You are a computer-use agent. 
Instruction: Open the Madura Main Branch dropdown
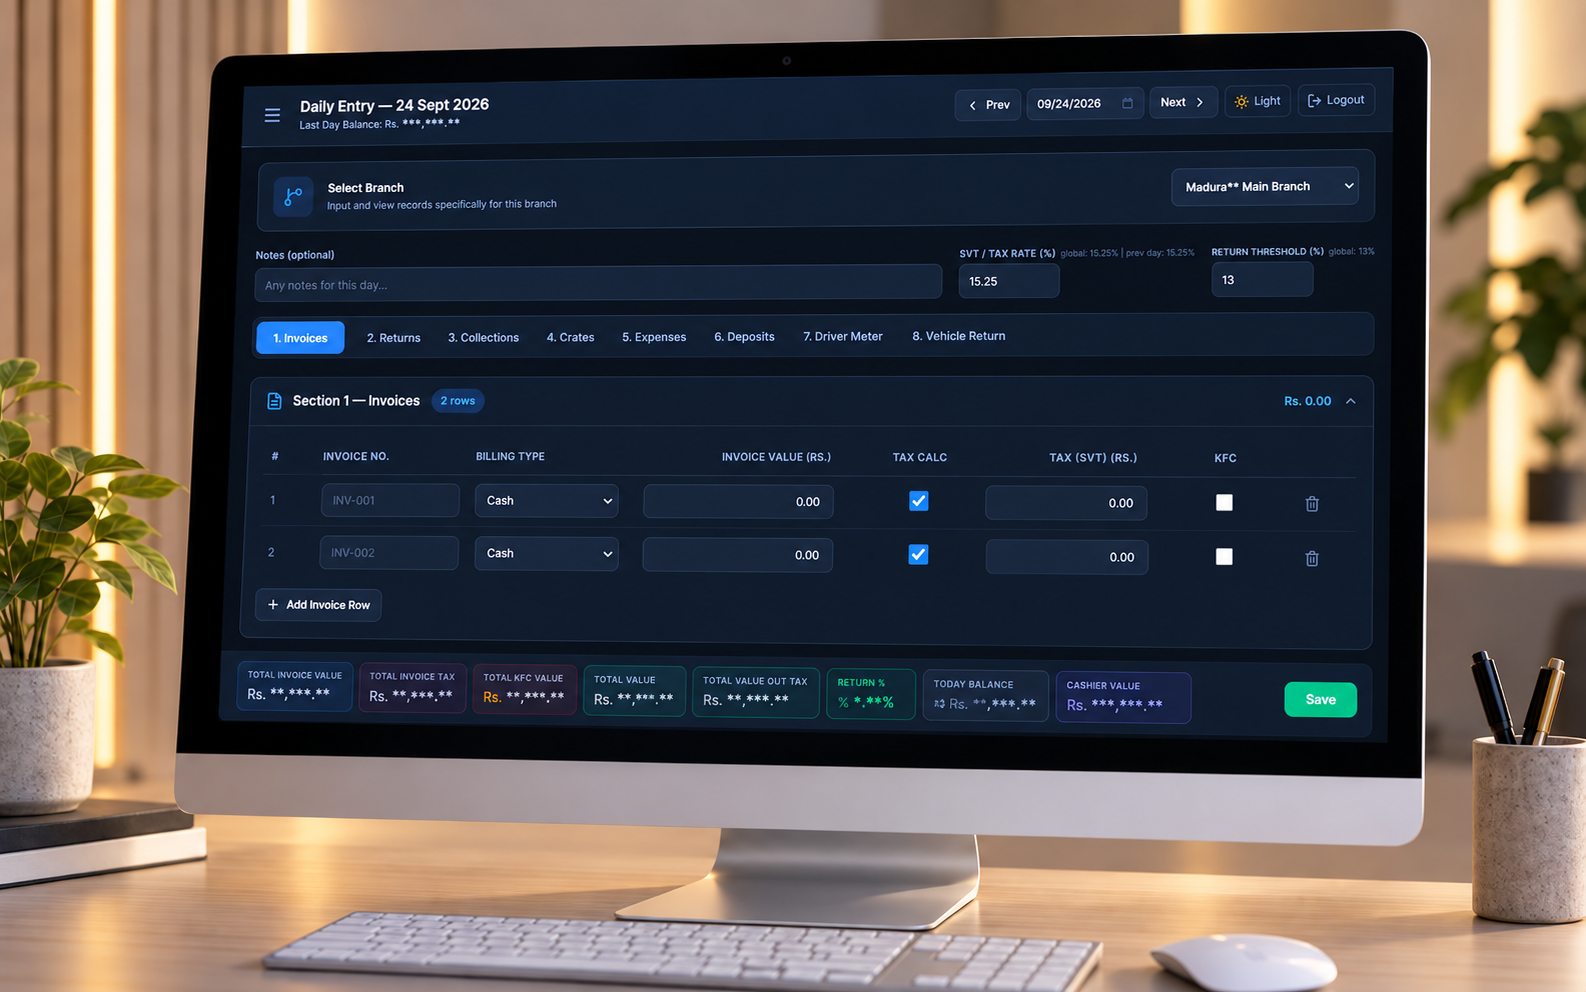pyautogui.click(x=1265, y=186)
